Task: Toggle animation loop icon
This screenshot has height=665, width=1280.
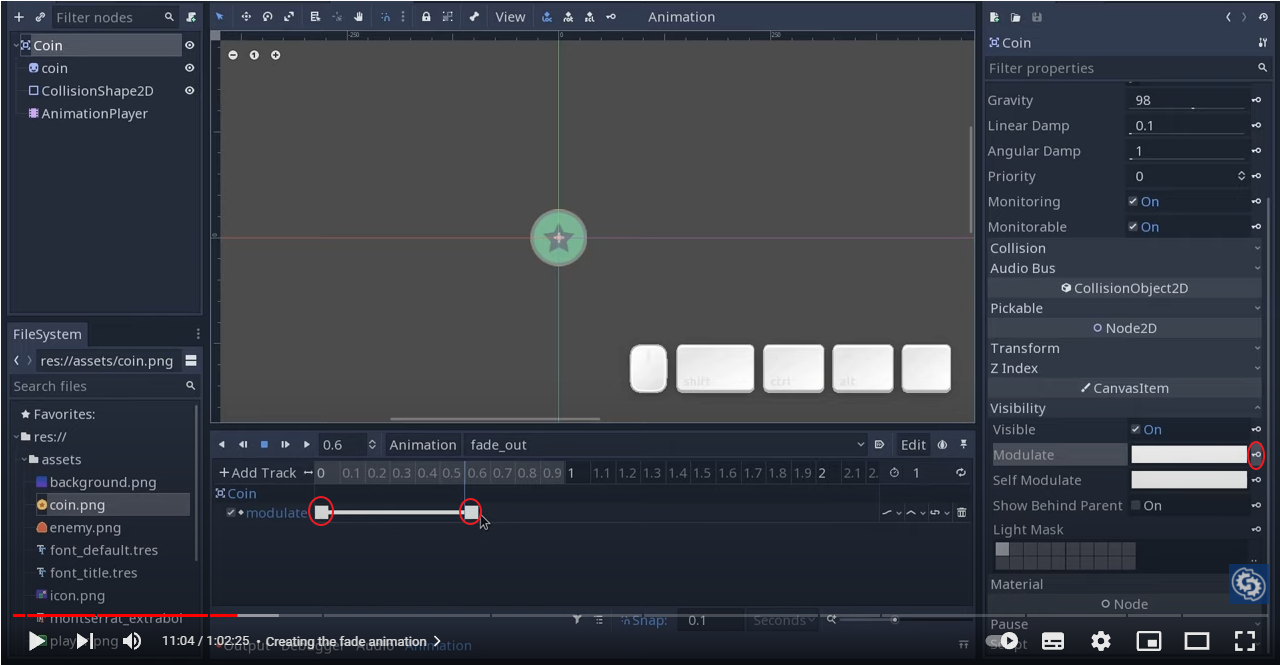Action: [x=962, y=473]
